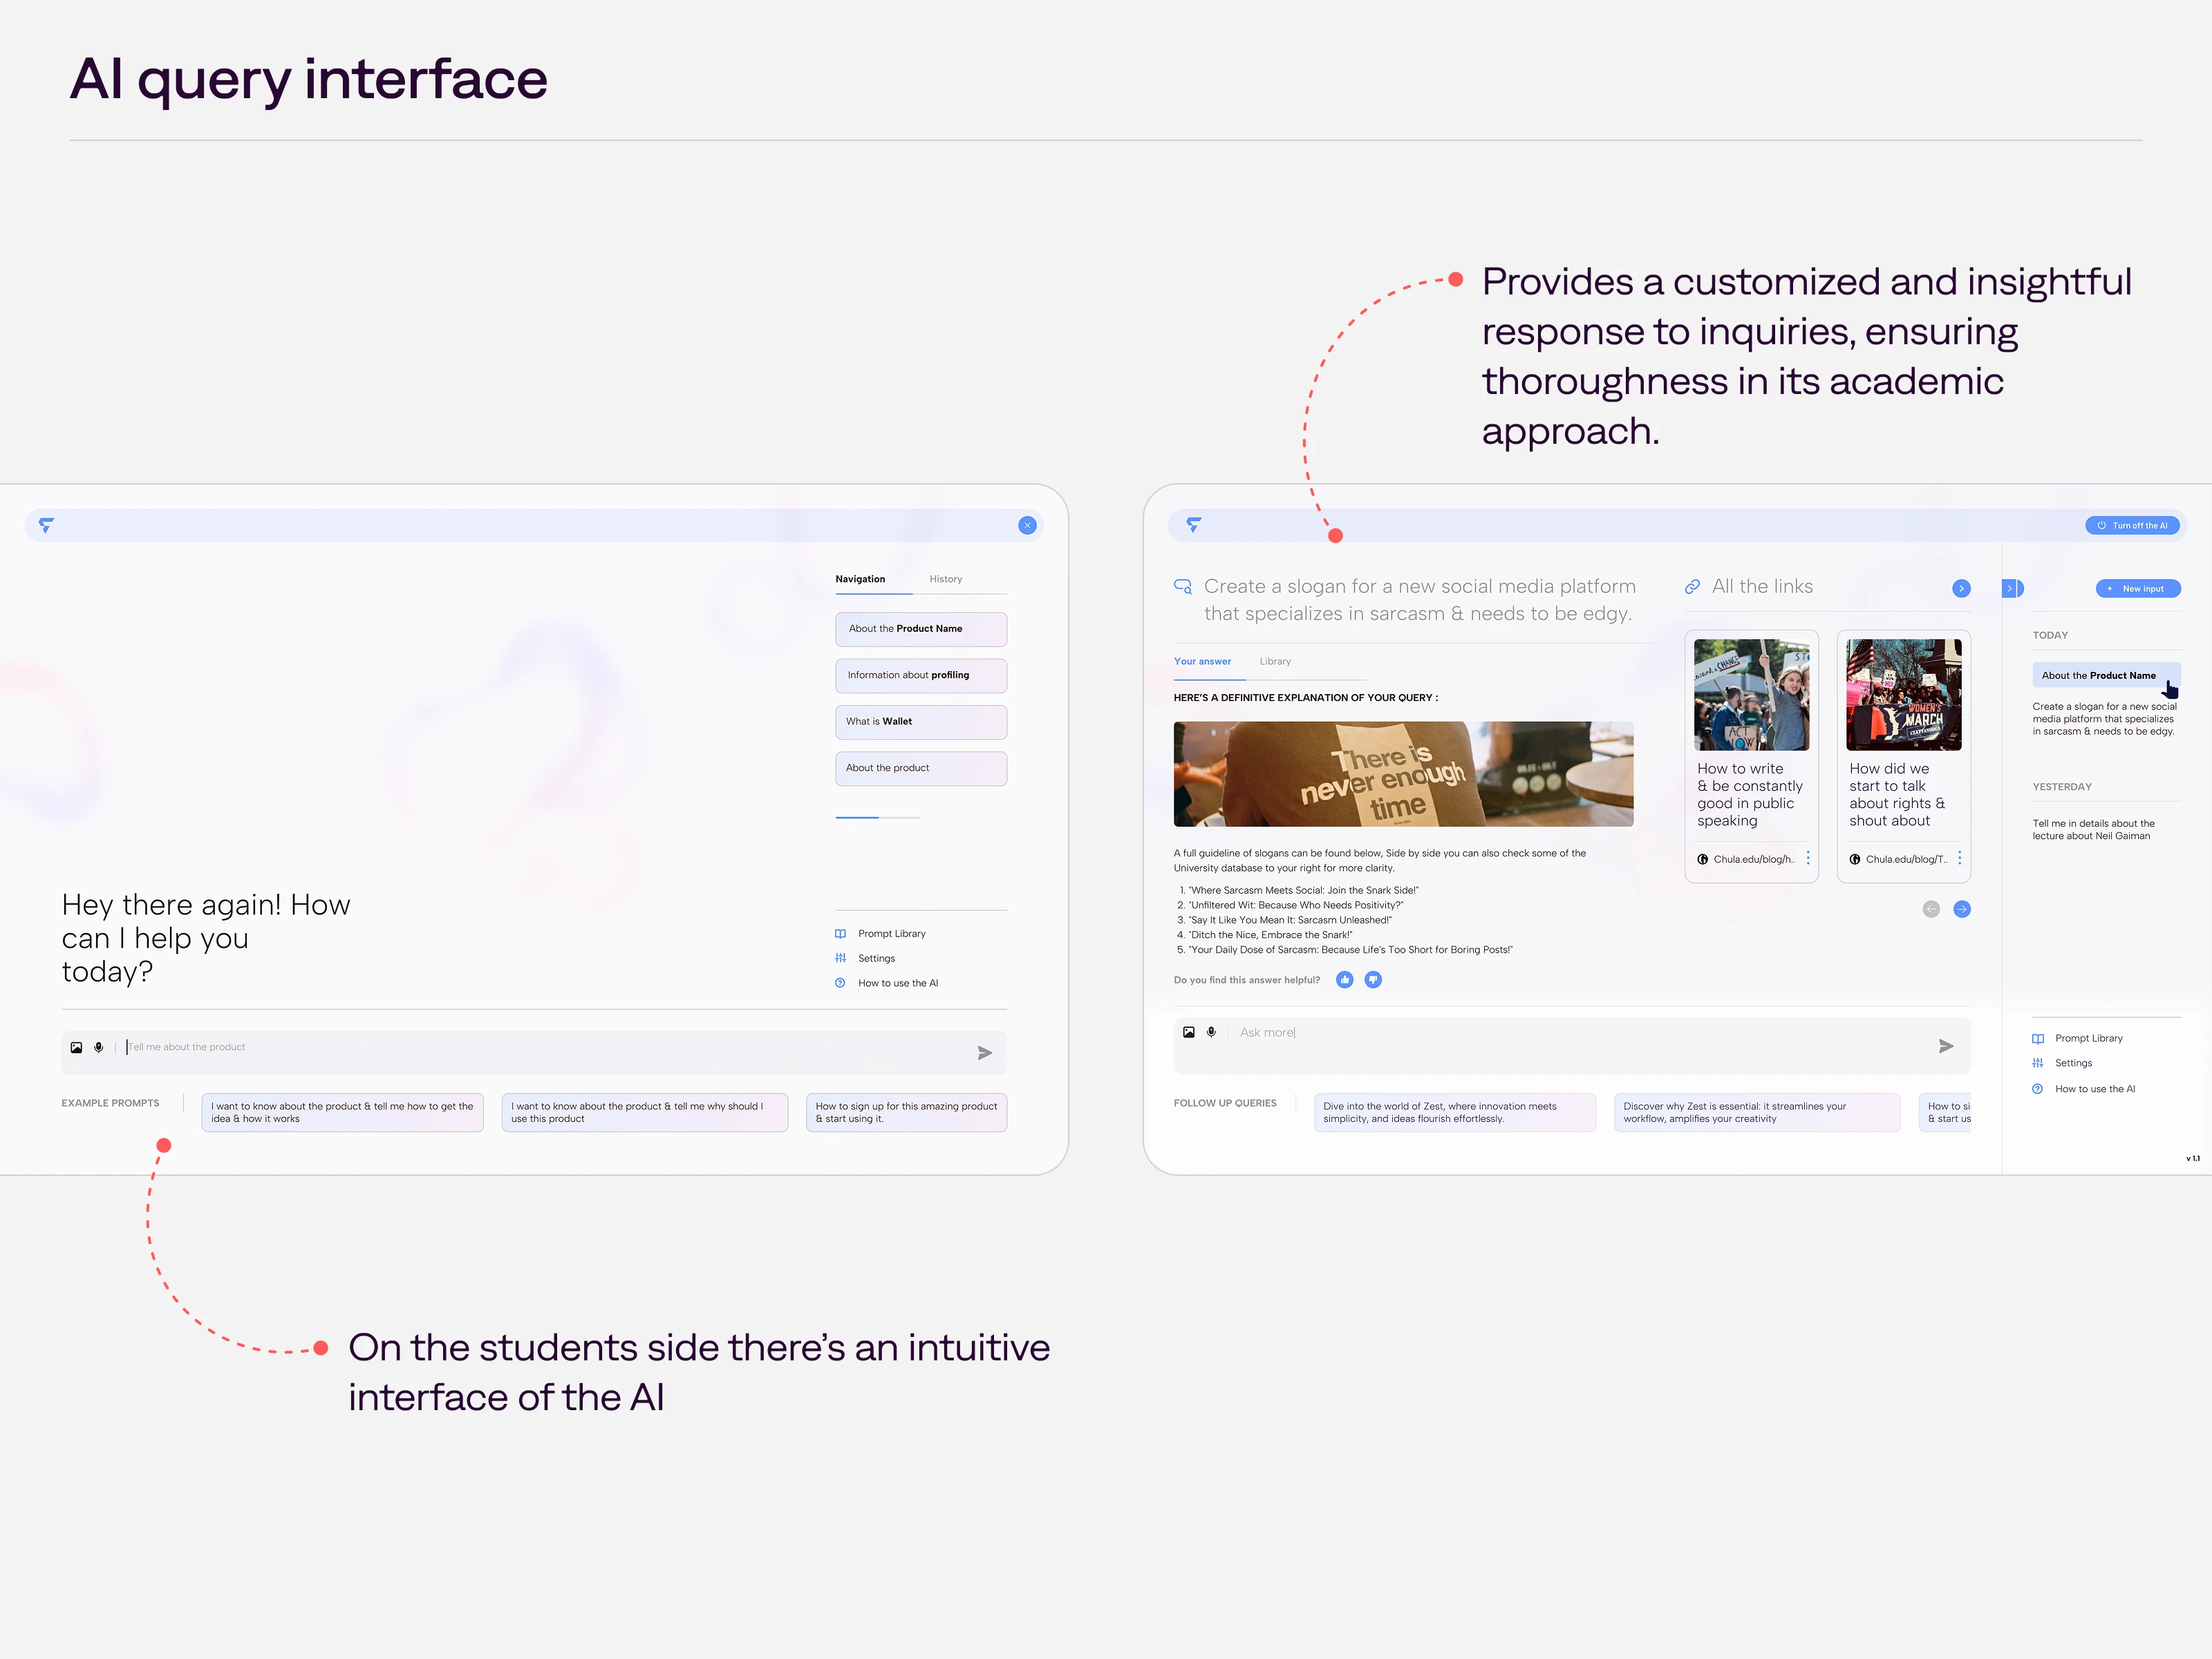Click the next arrow below link cards
This screenshot has height=1659, width=2212.
(1961, 909)
